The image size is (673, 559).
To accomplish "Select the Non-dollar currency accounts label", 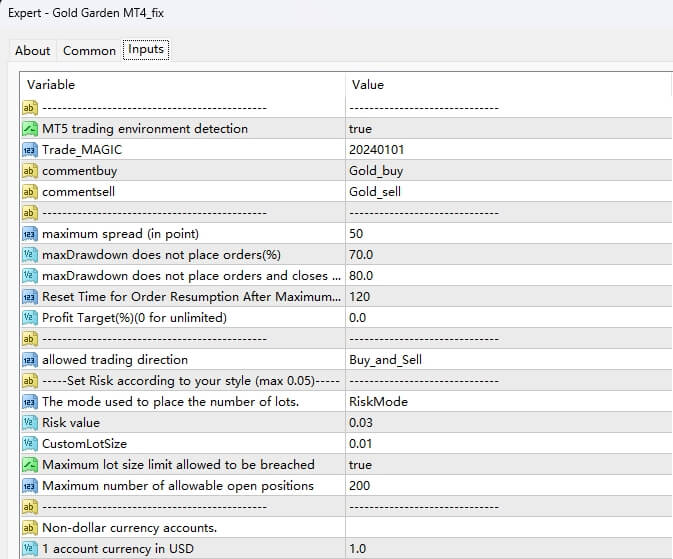I will point(129,527).
